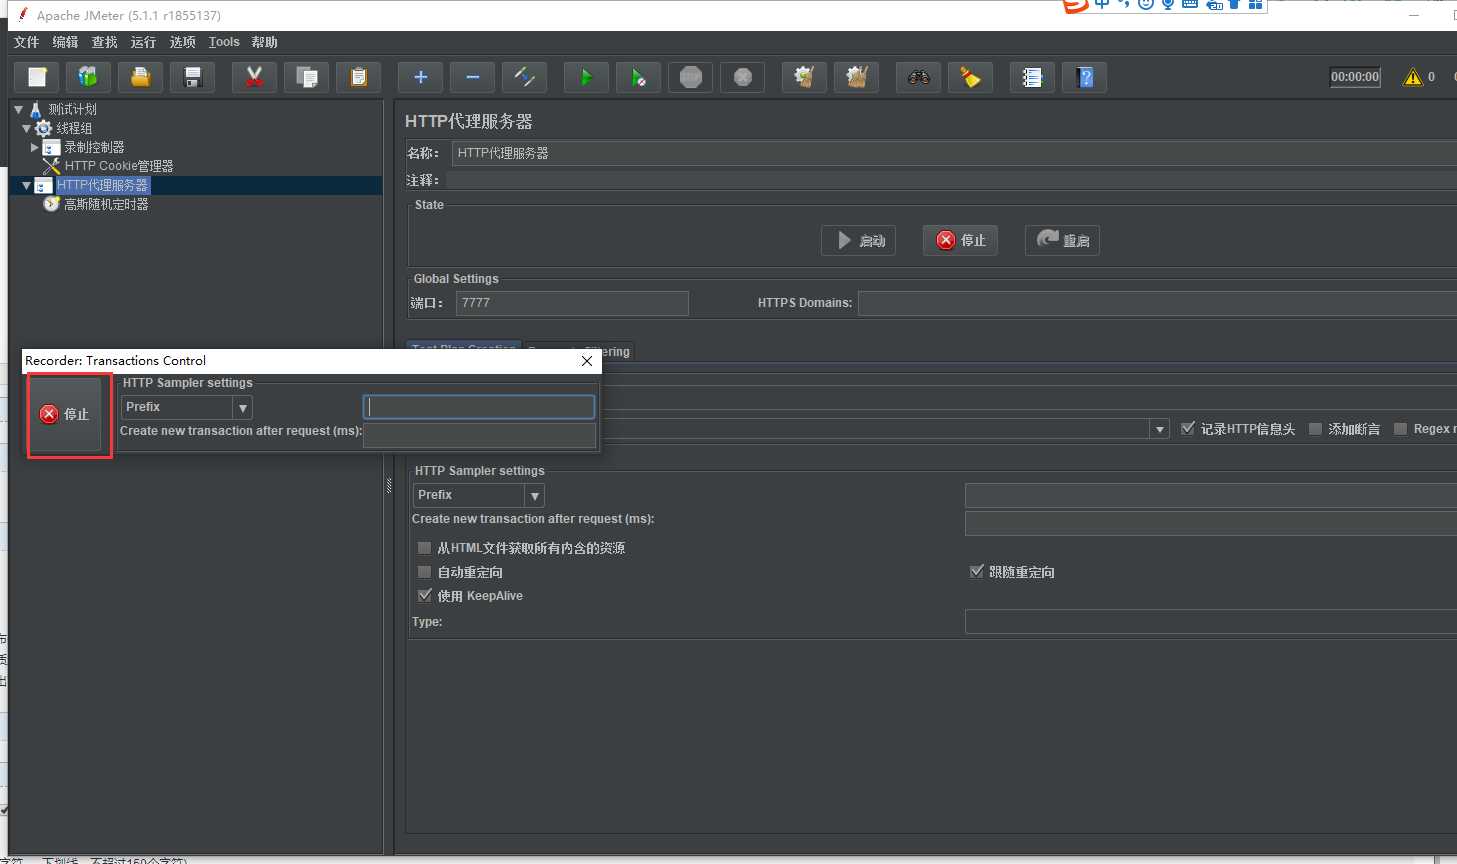
Task: Start the test with green play icon
Action: point(586,77)
